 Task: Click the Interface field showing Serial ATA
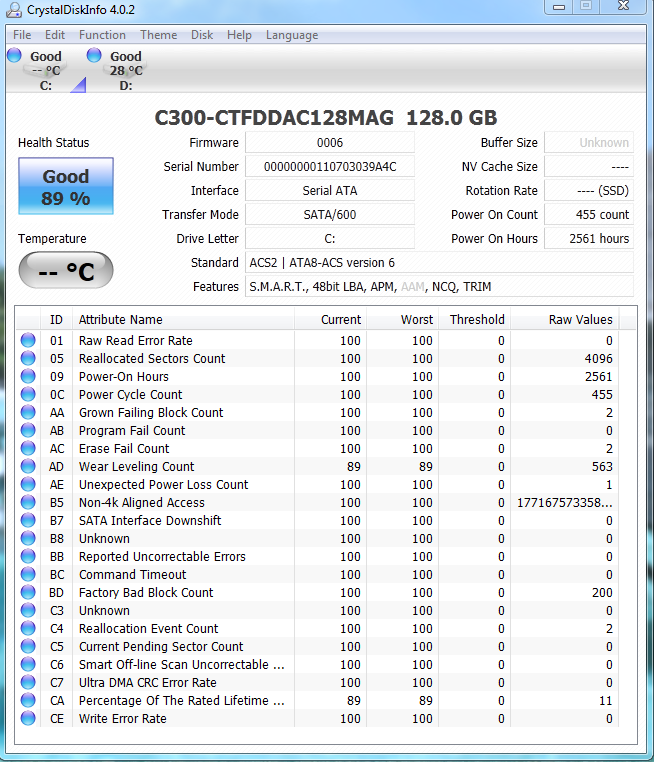[330, 190]
